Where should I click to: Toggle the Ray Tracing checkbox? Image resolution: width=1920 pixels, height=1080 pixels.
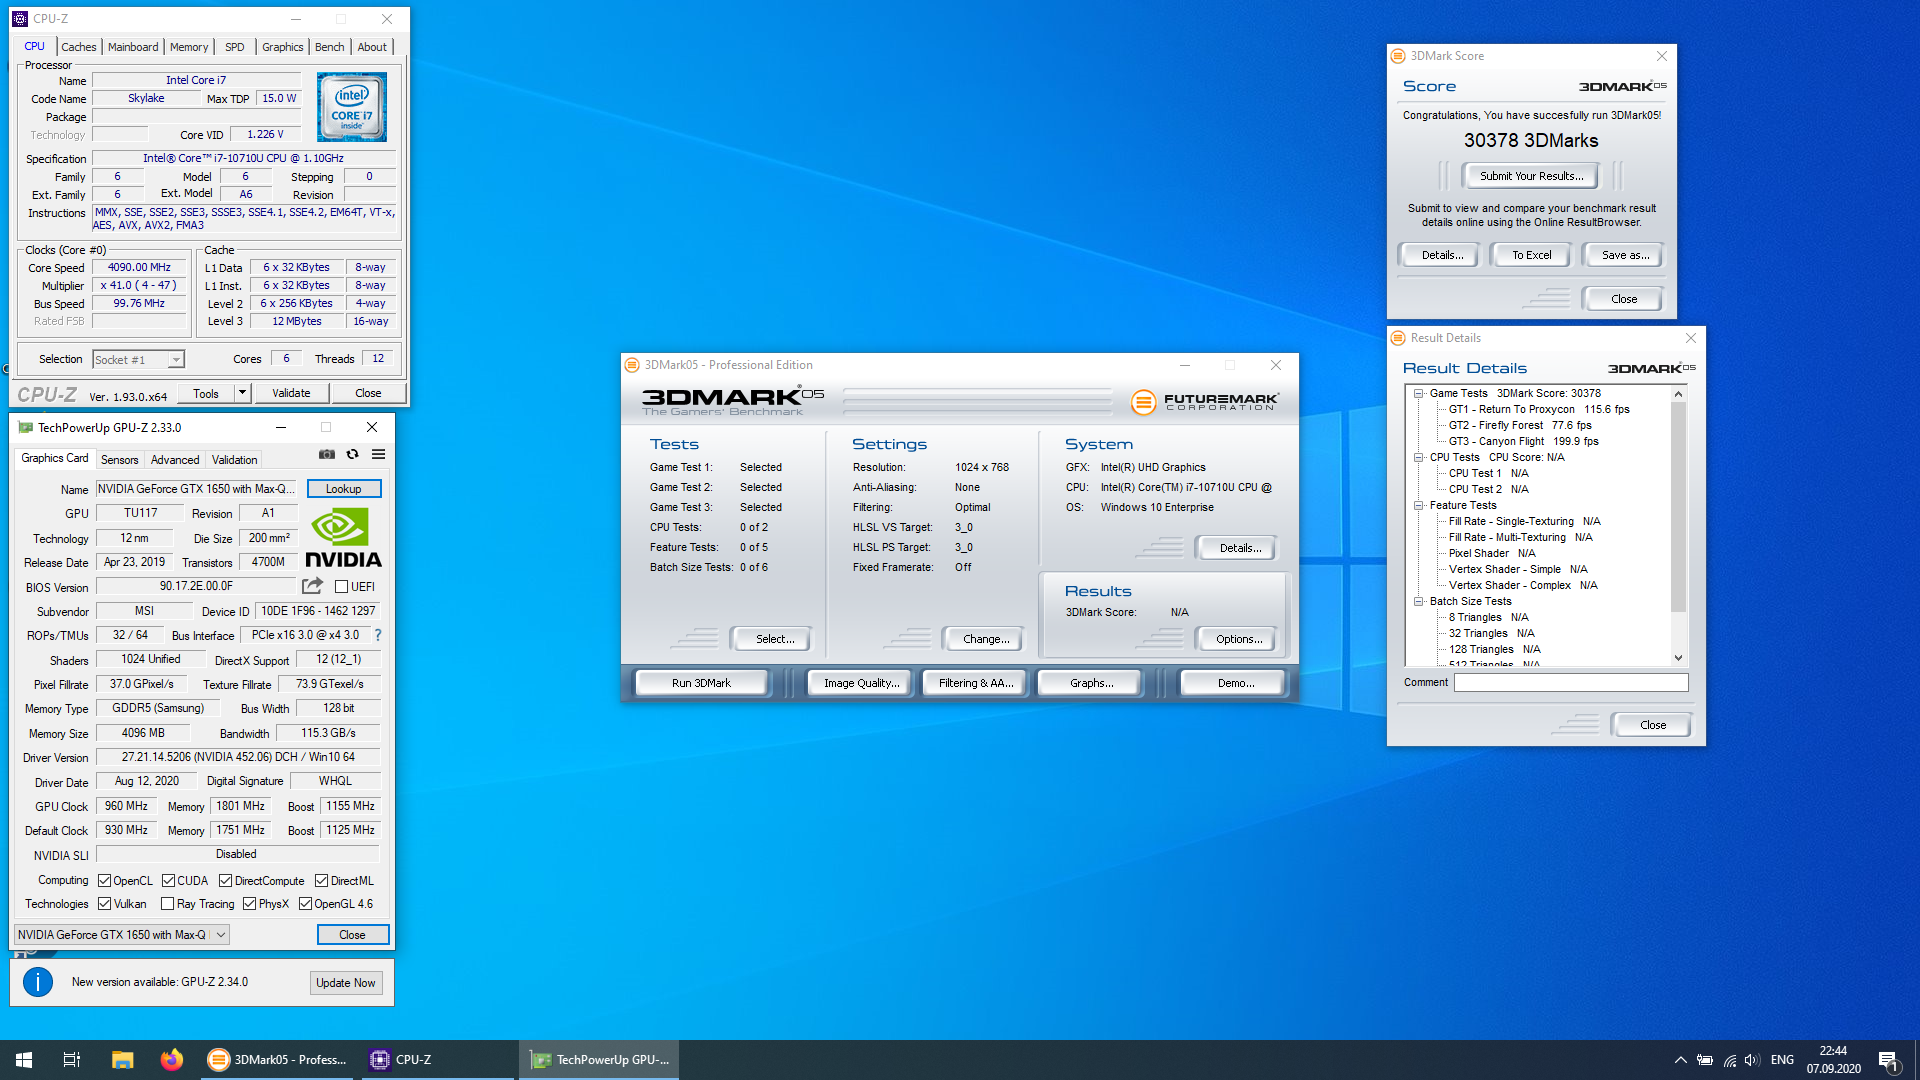click(x=168, y=904)
